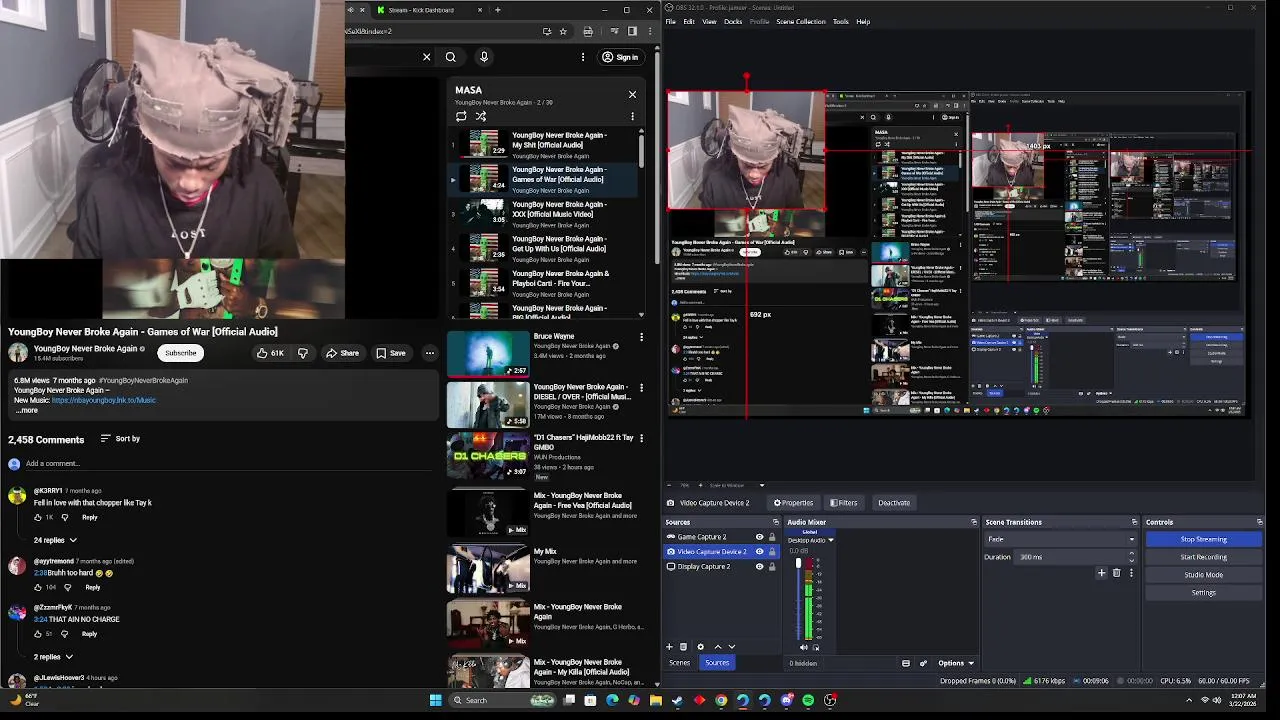The width and height of the screenshot is (1280, 720).
Task: Open OBS Studio Mode
Action: coord(1203,575)
